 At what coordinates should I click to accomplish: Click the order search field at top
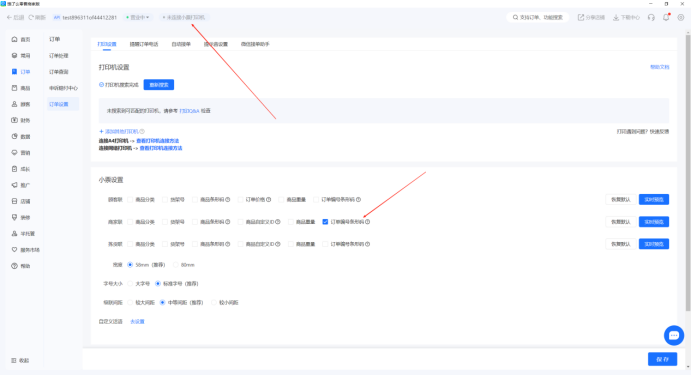tap(538, 18)
